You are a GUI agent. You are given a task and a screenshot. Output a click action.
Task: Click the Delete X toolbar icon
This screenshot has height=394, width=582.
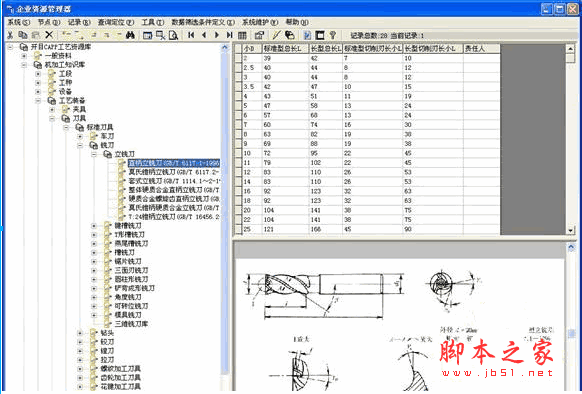coord(49,35)
